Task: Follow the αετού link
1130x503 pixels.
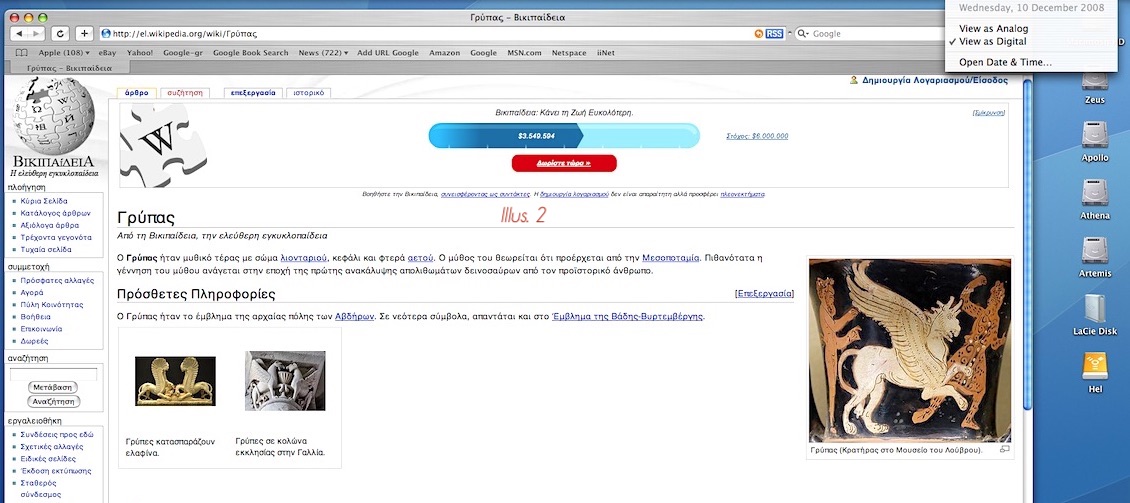Action: tap(421, 258)
